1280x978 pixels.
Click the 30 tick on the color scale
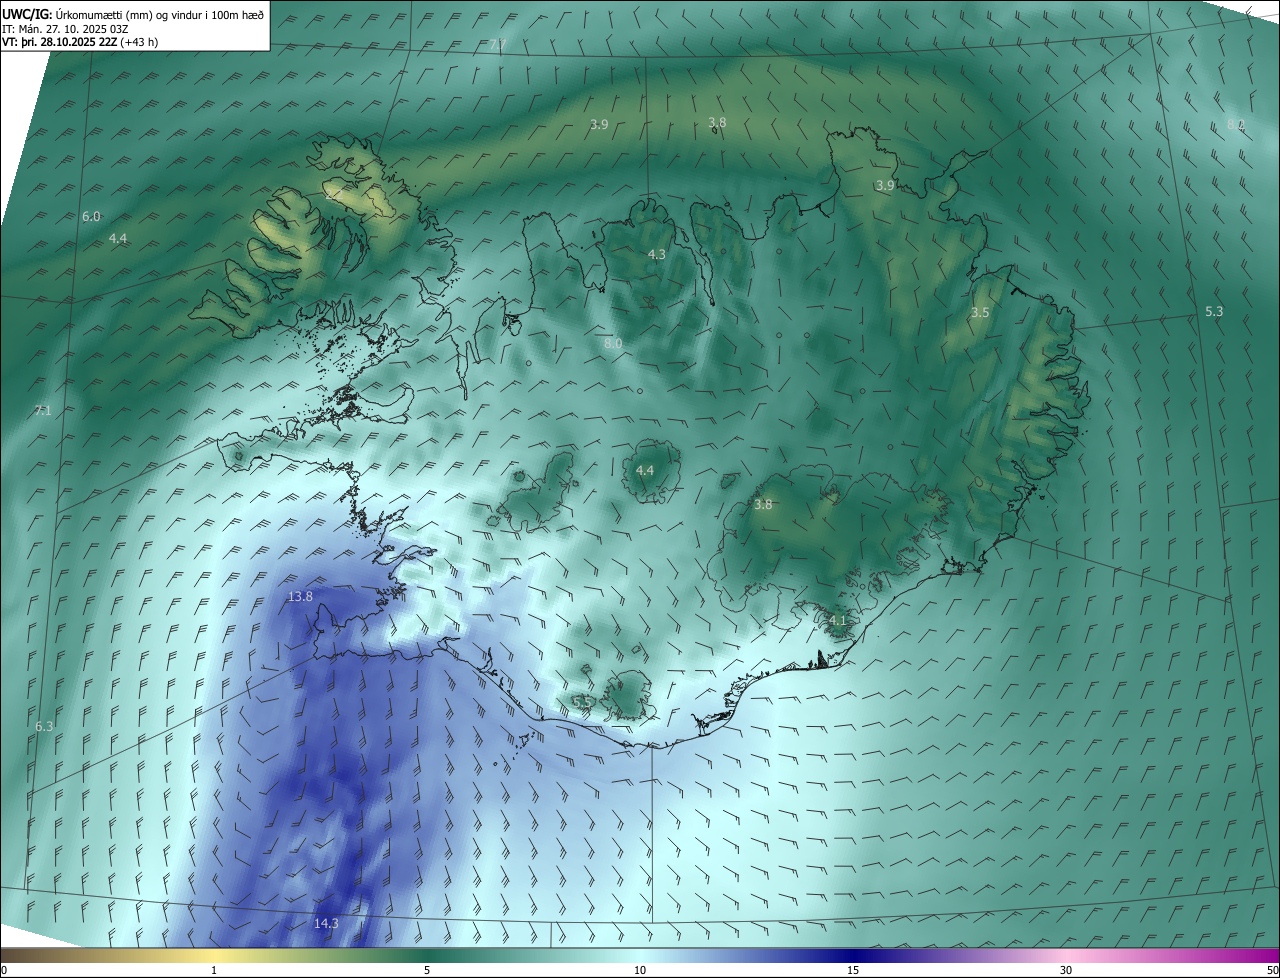[1066, 970]
